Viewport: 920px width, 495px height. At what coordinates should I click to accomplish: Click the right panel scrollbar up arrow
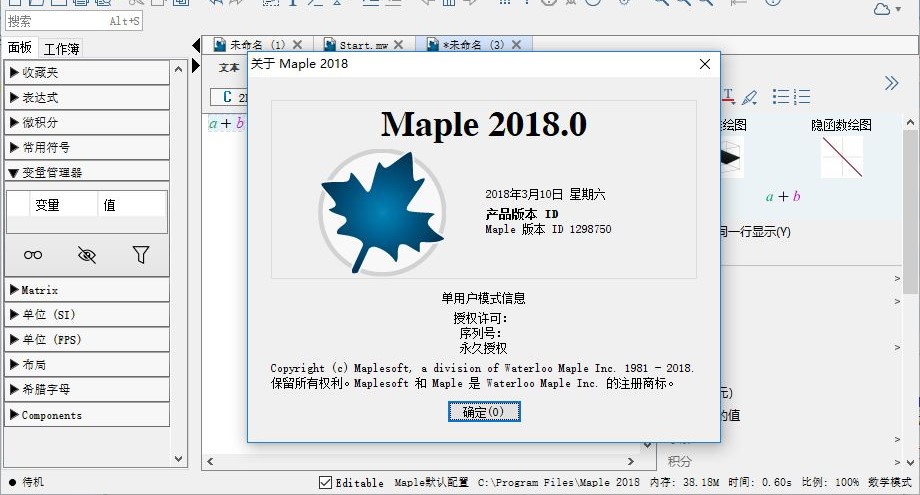coord(910,123)
